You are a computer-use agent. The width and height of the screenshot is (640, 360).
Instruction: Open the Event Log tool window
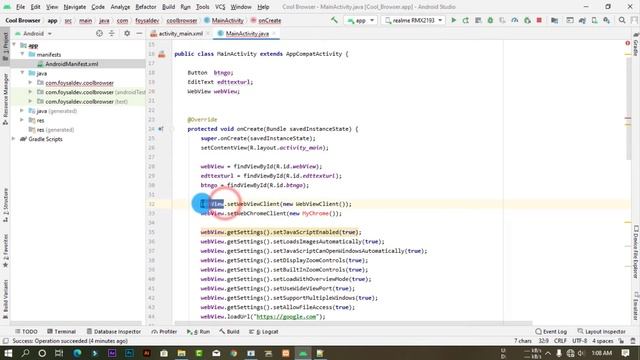[551, 331]
